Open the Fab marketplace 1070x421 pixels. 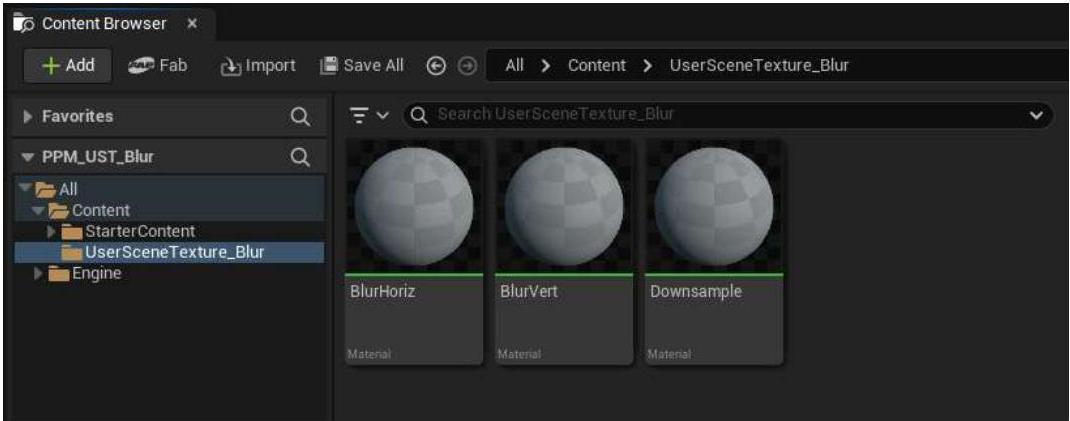click(157, 65)
